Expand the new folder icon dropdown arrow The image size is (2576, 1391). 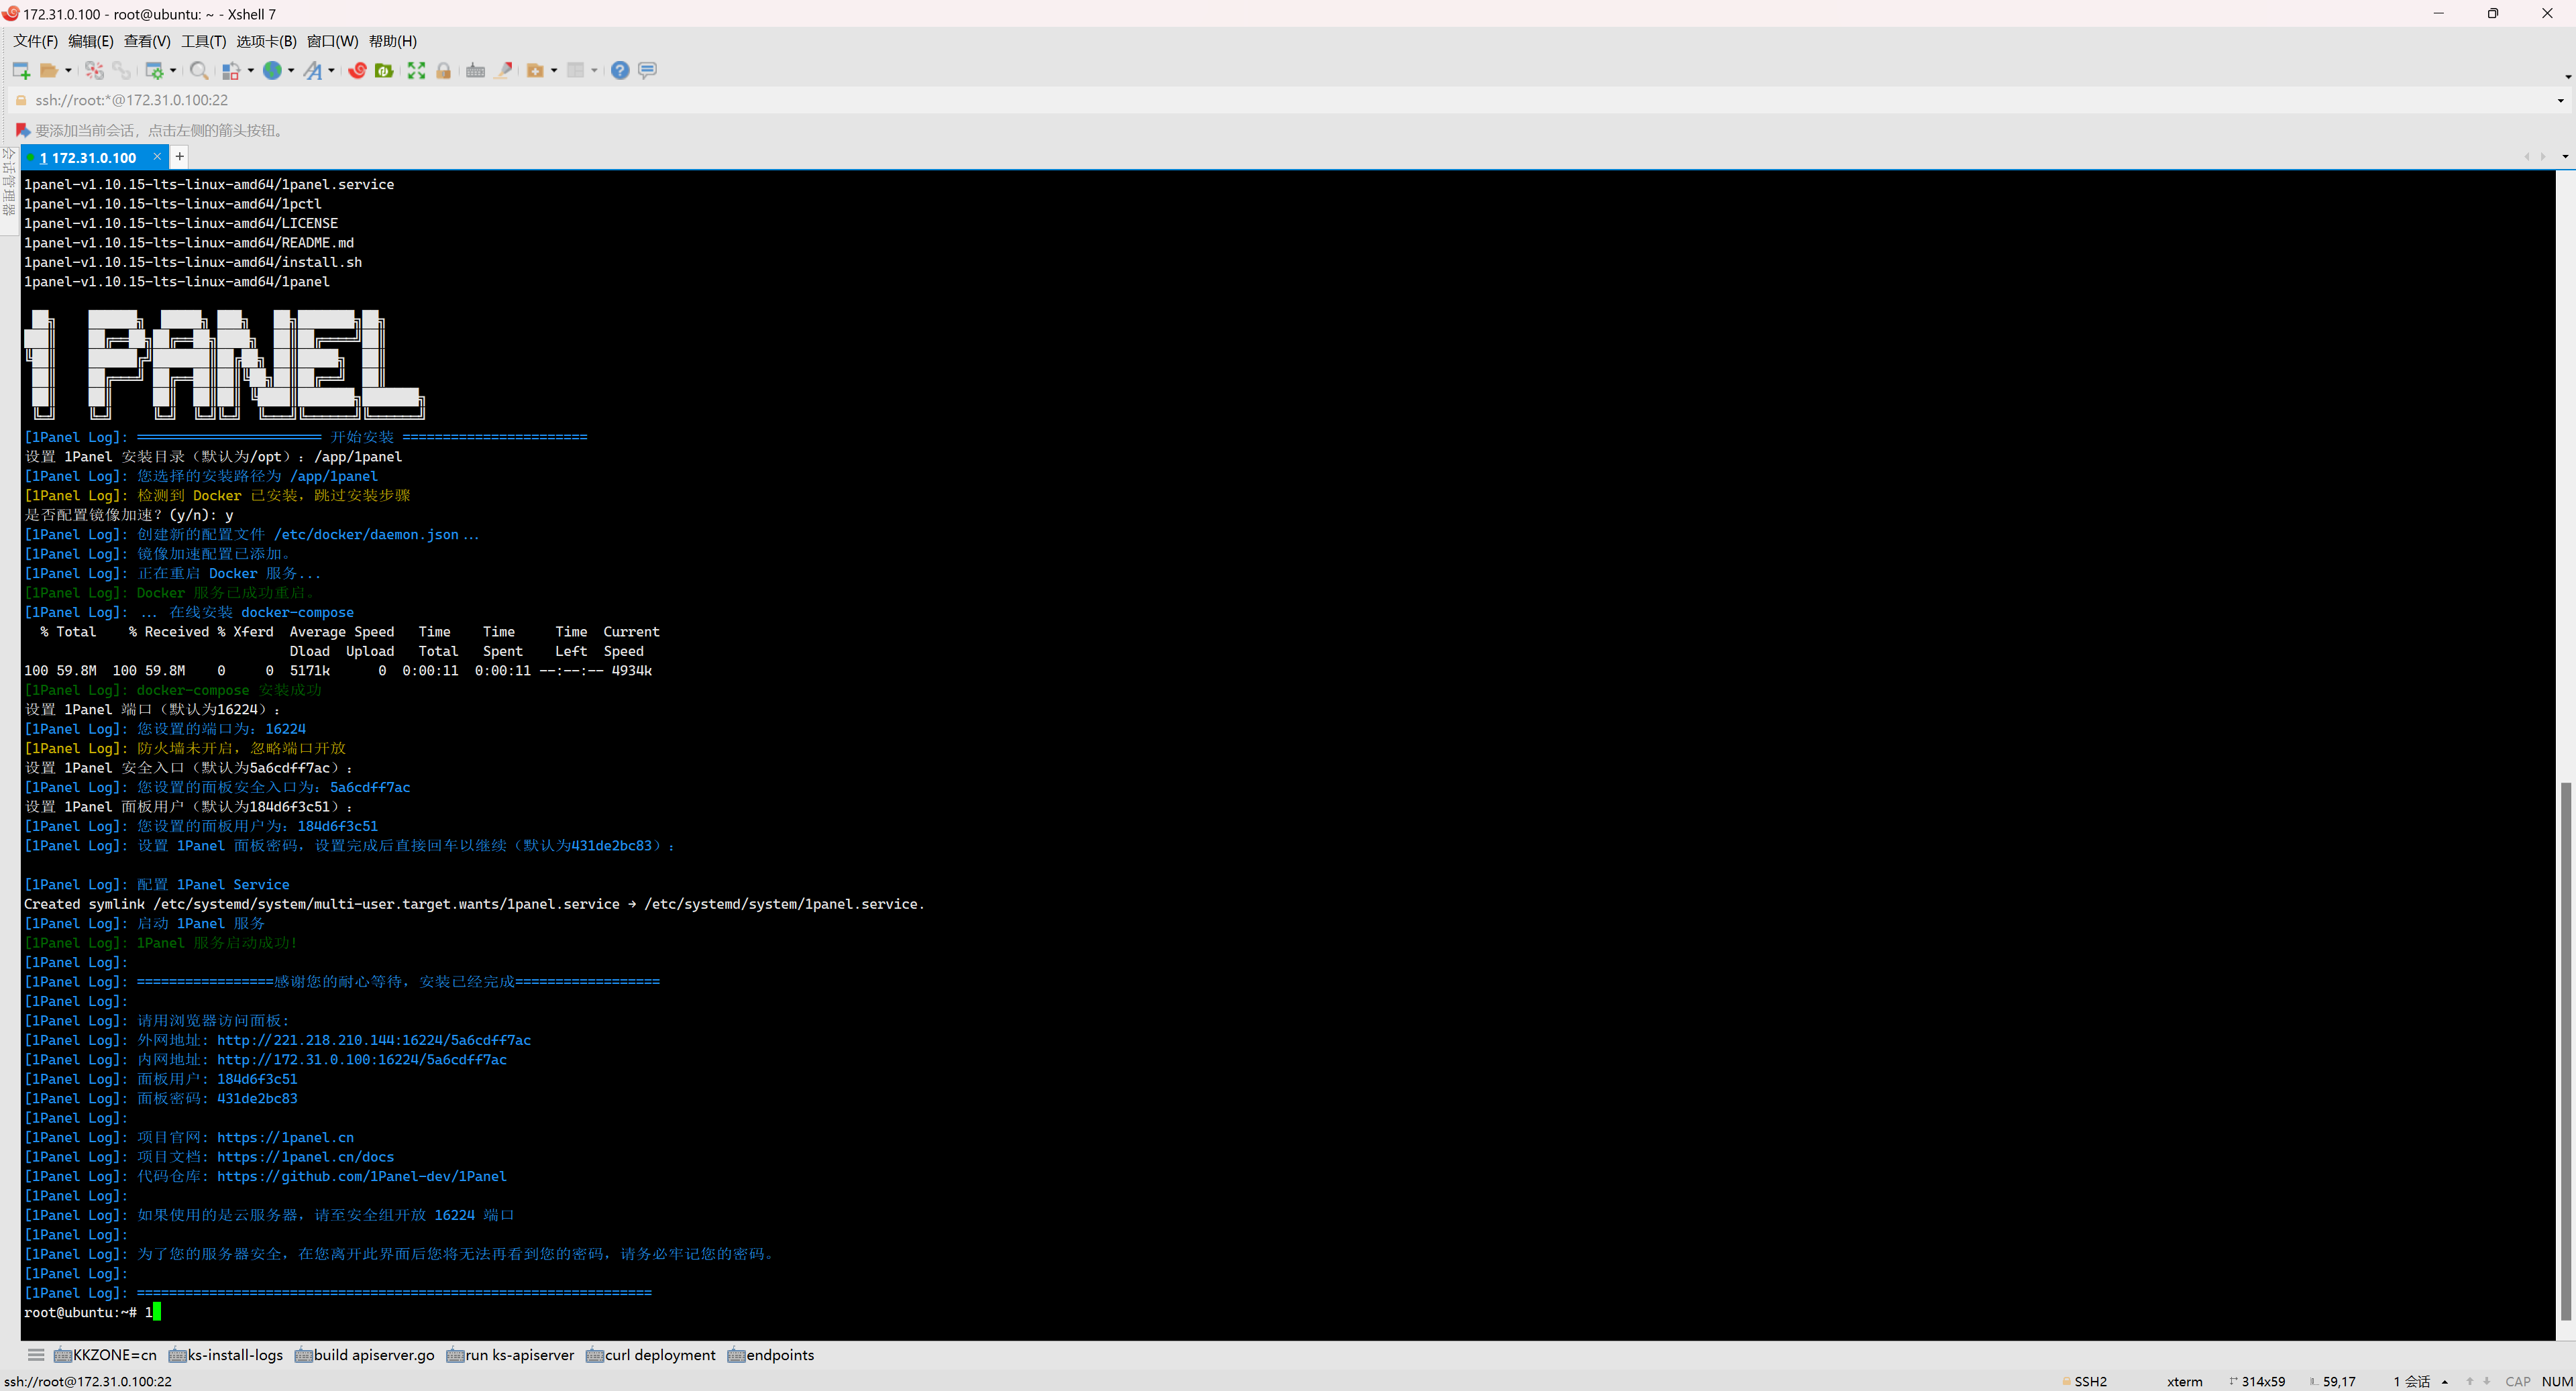(x=554, y=70)
